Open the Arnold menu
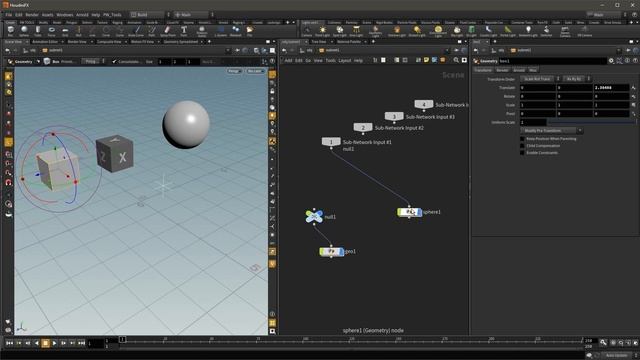The image size is (640, 360). click(x=82, y=15)
